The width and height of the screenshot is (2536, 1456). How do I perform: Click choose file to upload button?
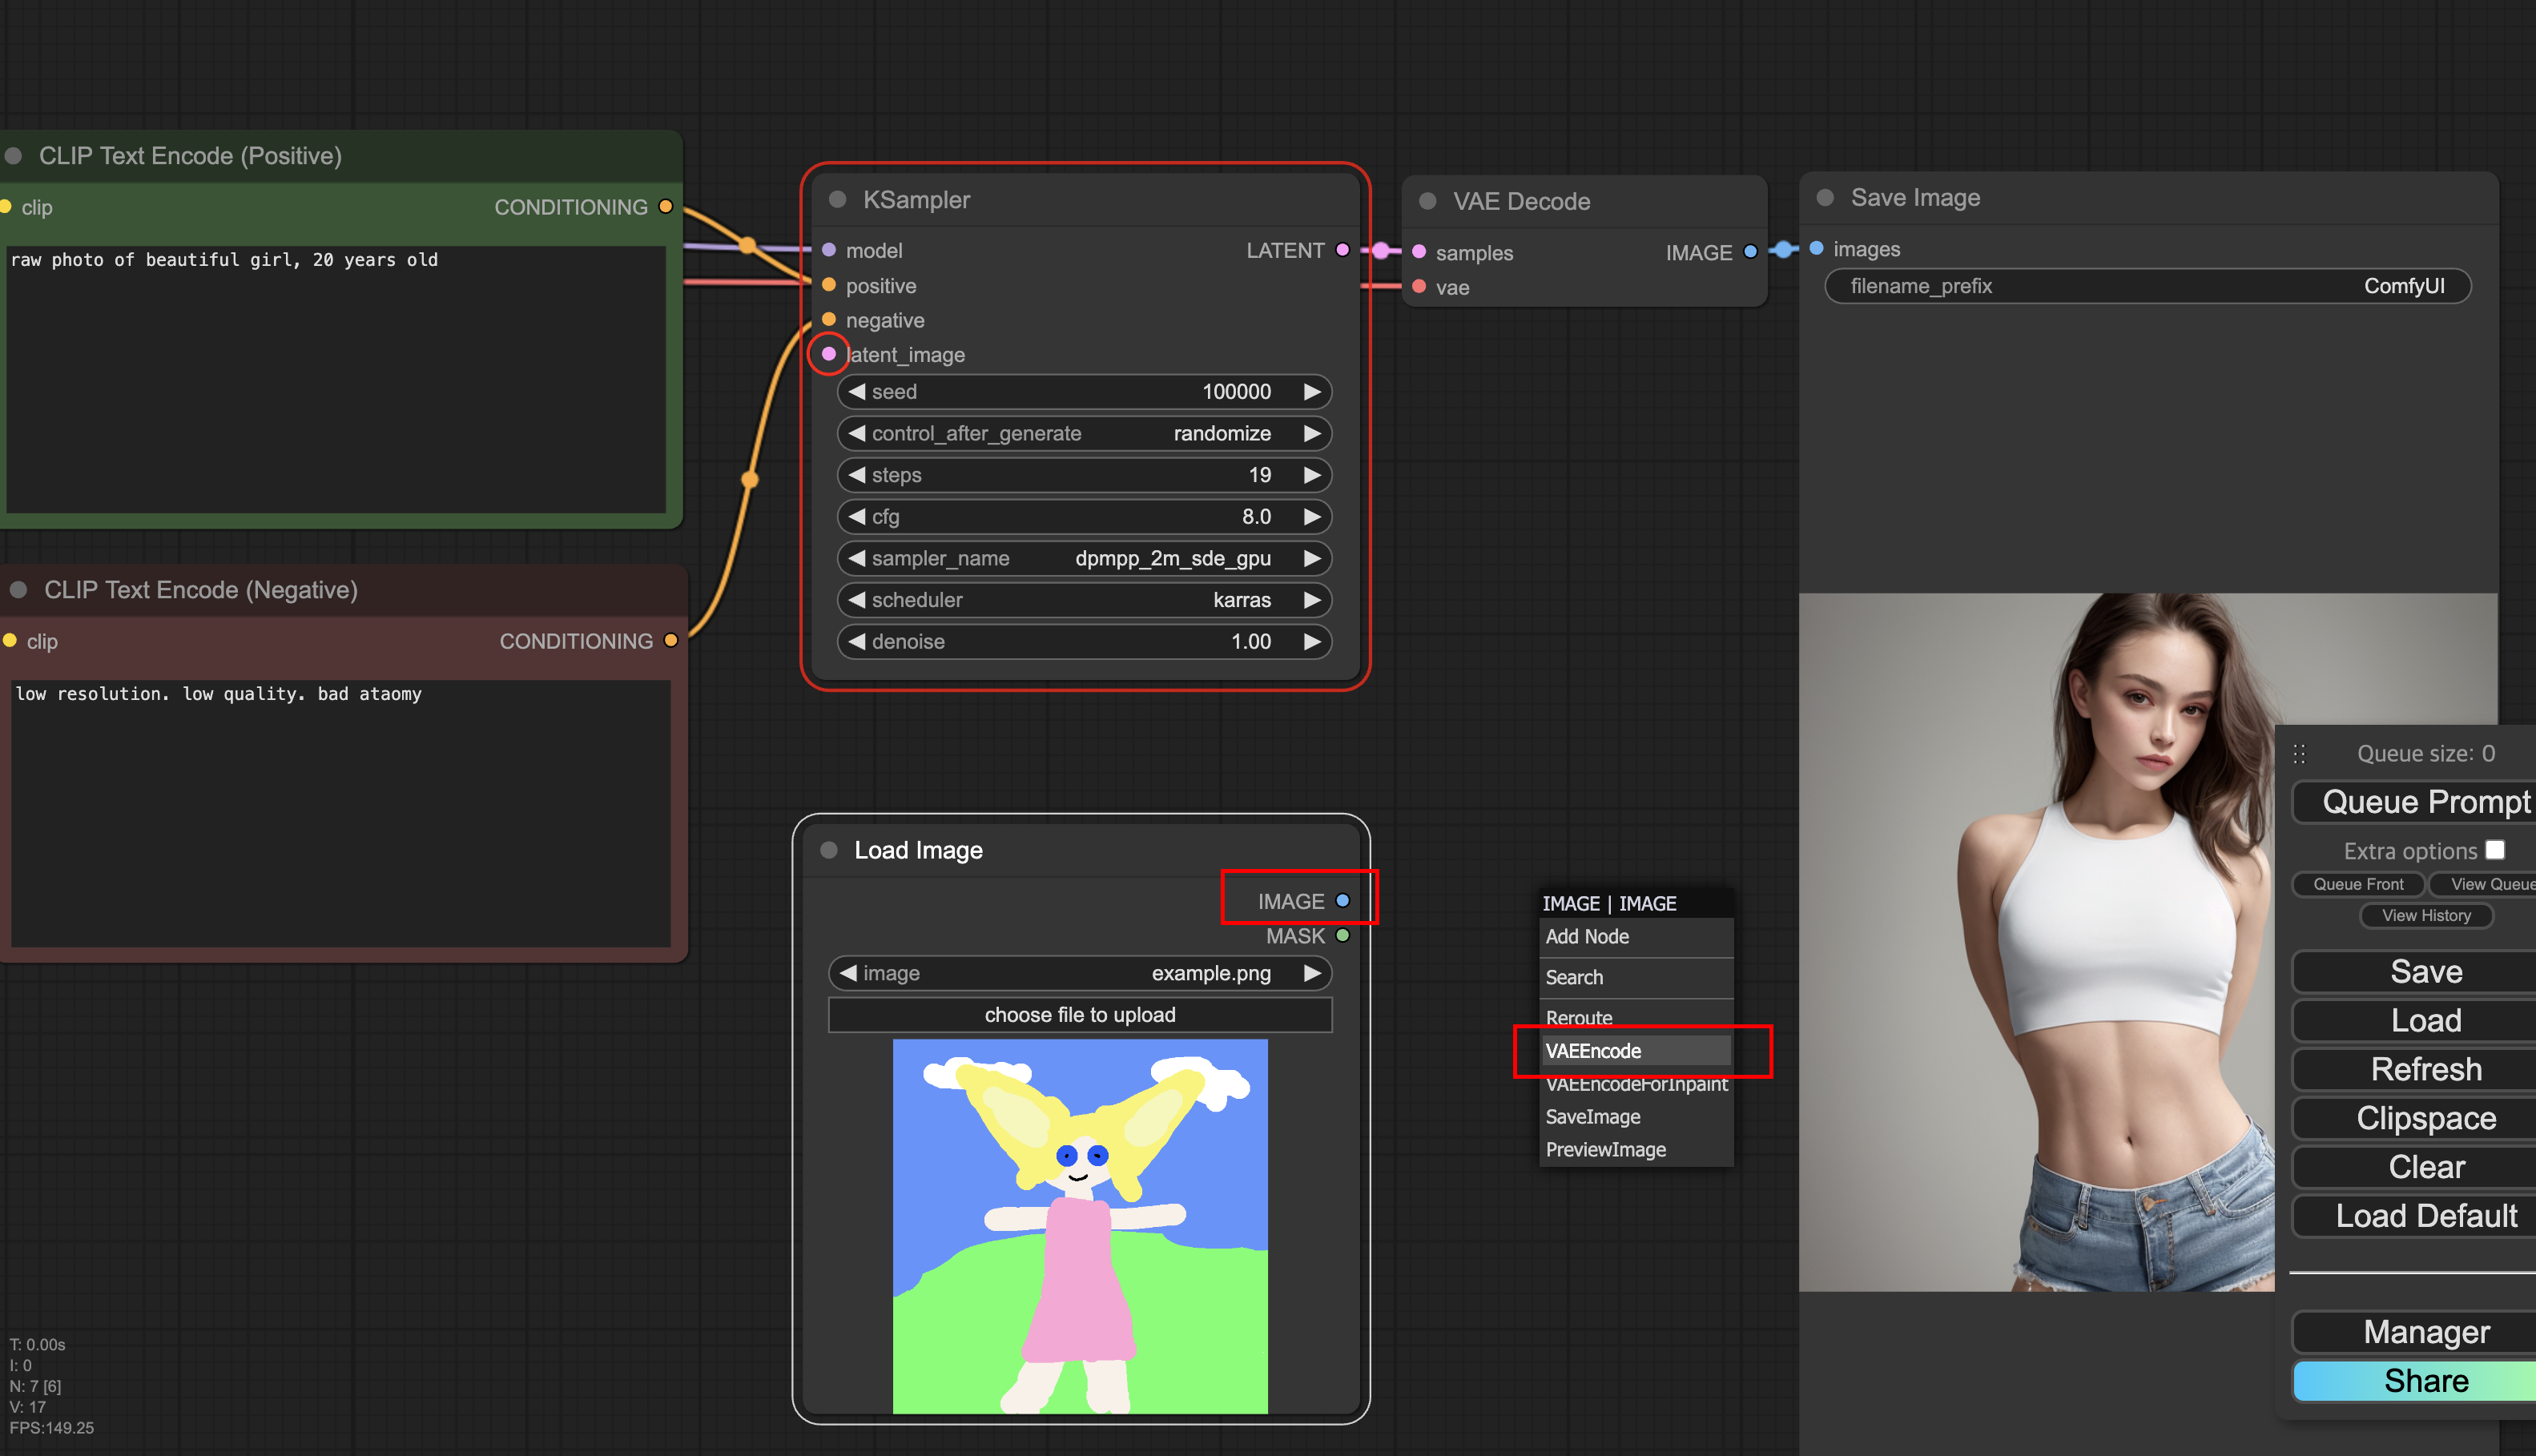(x=1079, y=1015)
